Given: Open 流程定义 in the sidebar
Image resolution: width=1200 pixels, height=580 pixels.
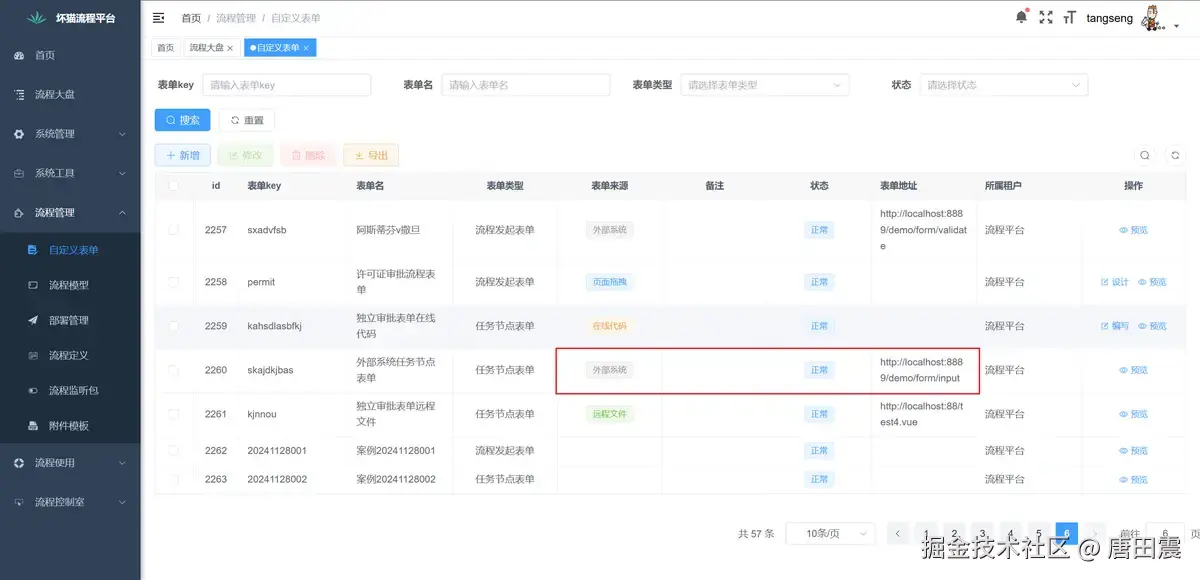Looking at the screenshot, I should point(70,355).
